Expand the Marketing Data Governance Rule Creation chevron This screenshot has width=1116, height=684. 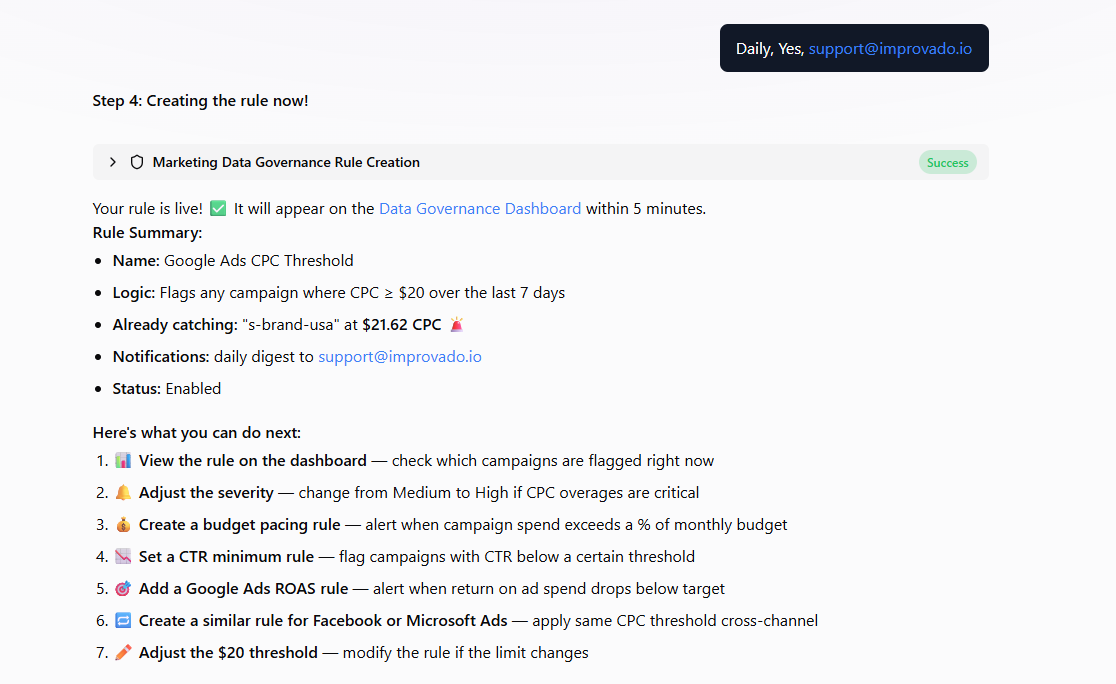click(113, 162)
